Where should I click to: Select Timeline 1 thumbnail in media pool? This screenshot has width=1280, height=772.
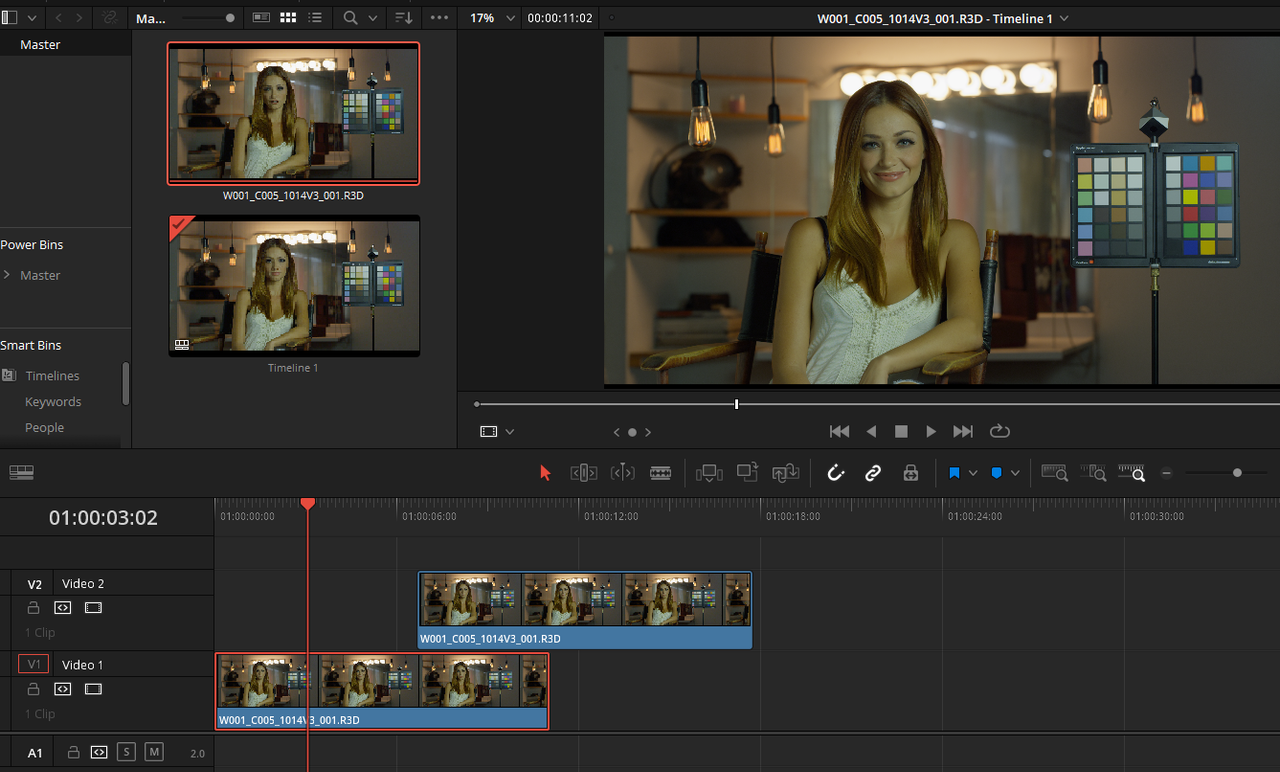click(294, 286)
